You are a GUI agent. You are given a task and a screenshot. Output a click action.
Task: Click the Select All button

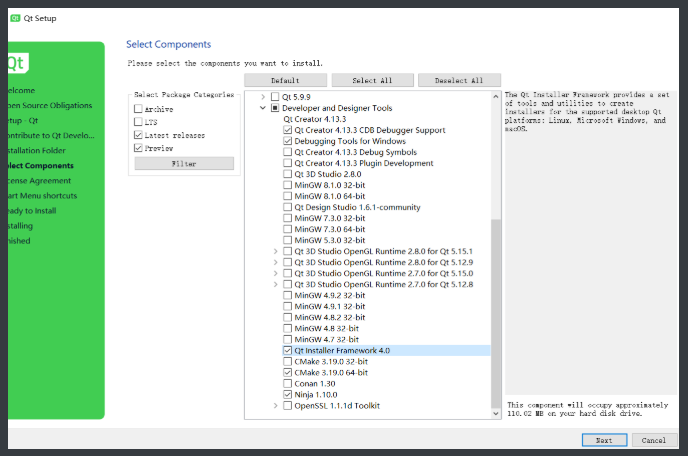[x=372, y=80]
